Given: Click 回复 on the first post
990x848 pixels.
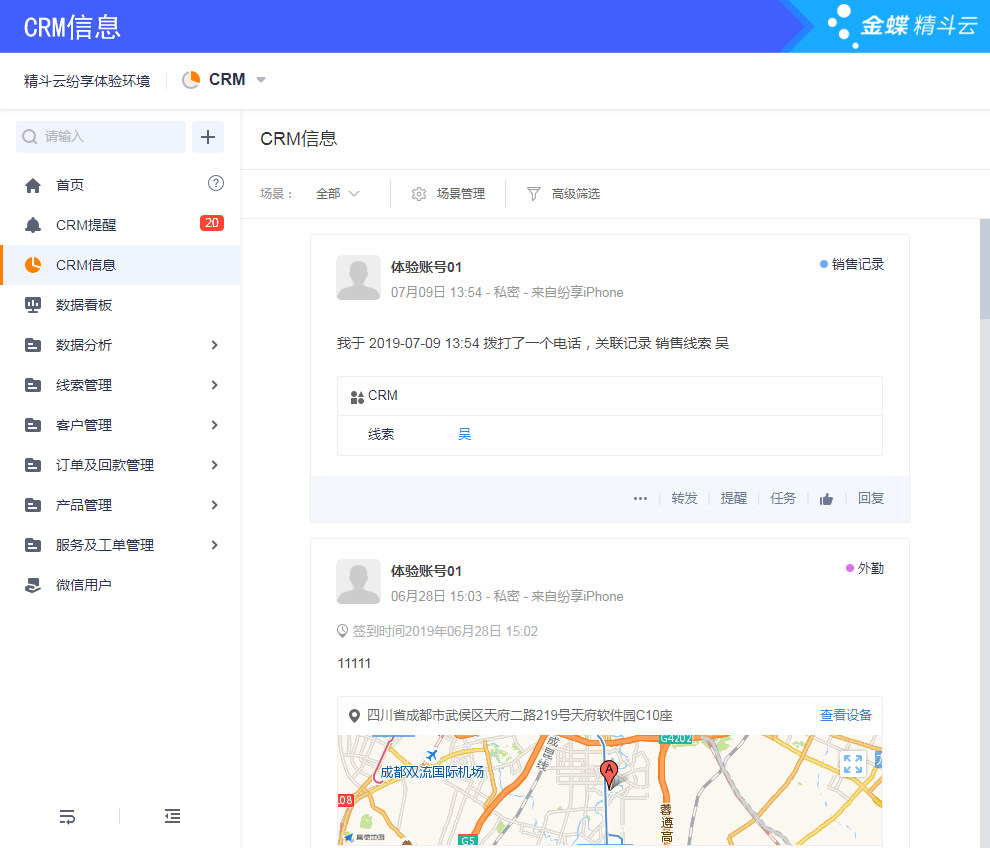Looking at the screenshot, I should (871, 499).
